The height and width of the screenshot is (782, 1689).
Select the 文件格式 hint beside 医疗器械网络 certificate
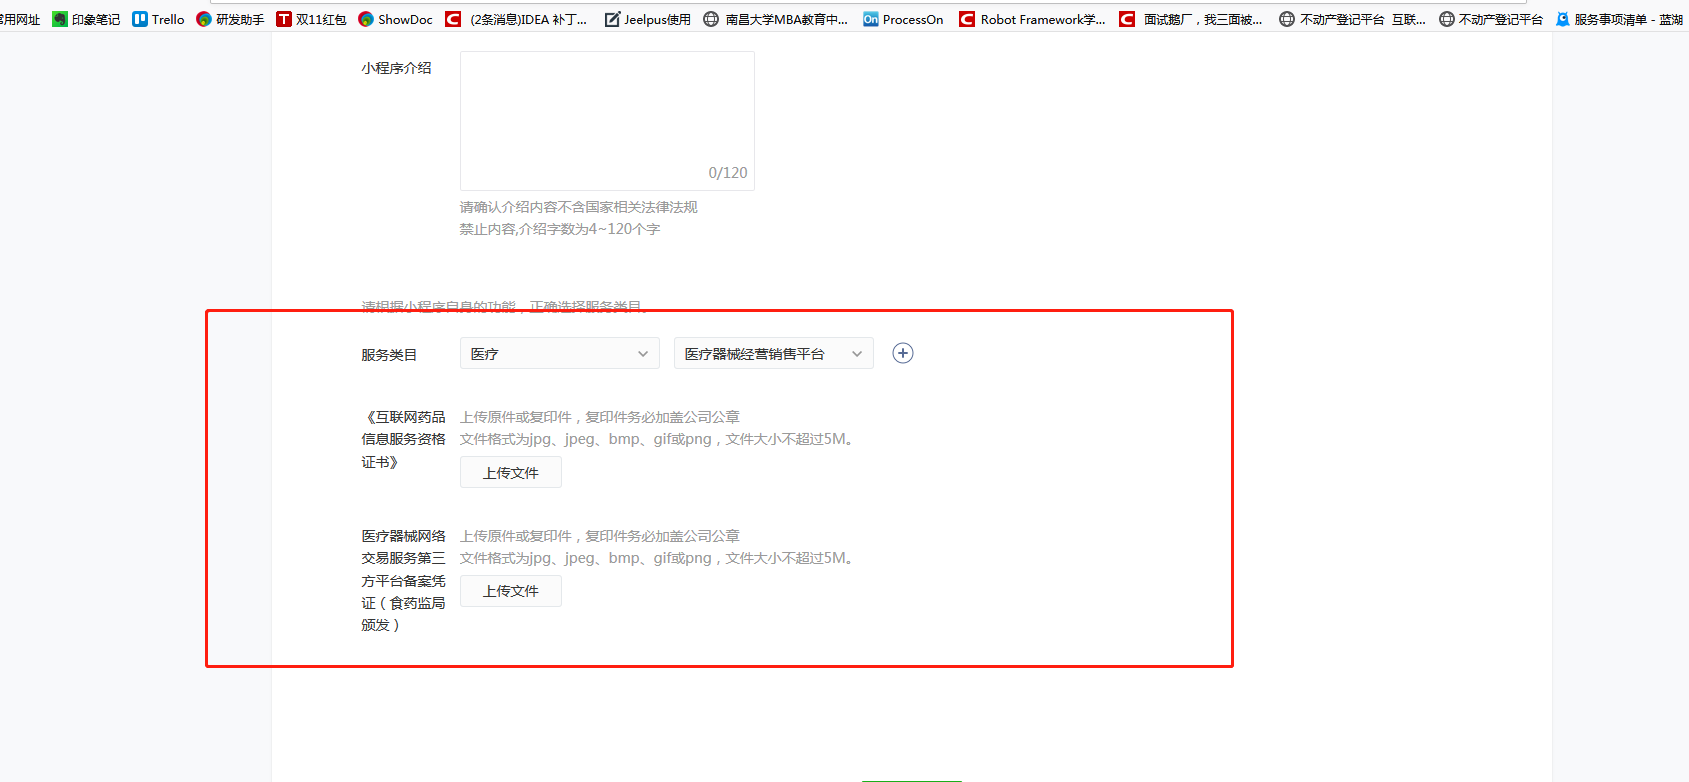coord(658,558)
